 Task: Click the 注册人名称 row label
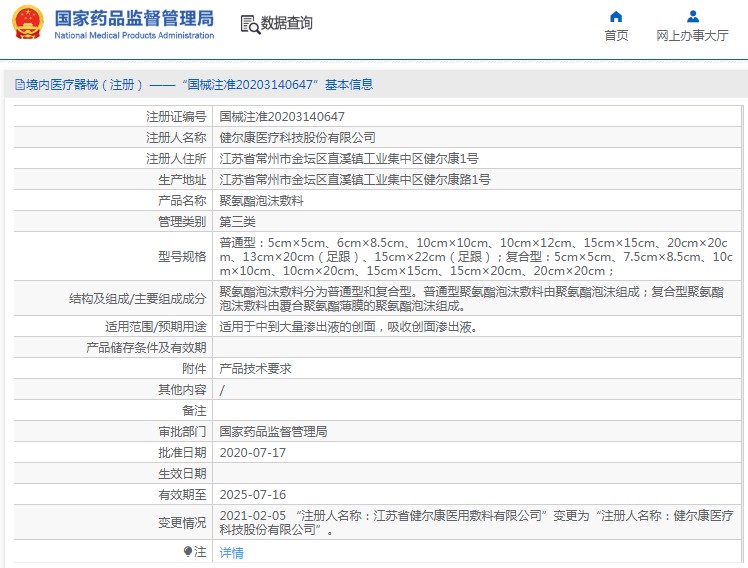tap(176, 138)
